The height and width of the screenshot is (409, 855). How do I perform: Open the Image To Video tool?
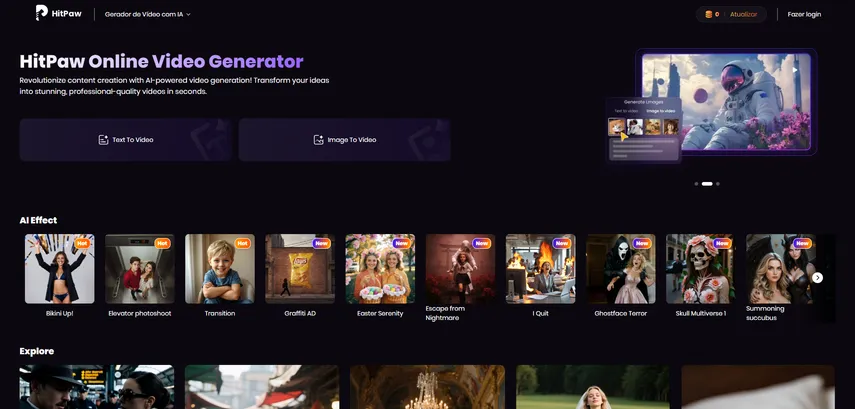345,140
